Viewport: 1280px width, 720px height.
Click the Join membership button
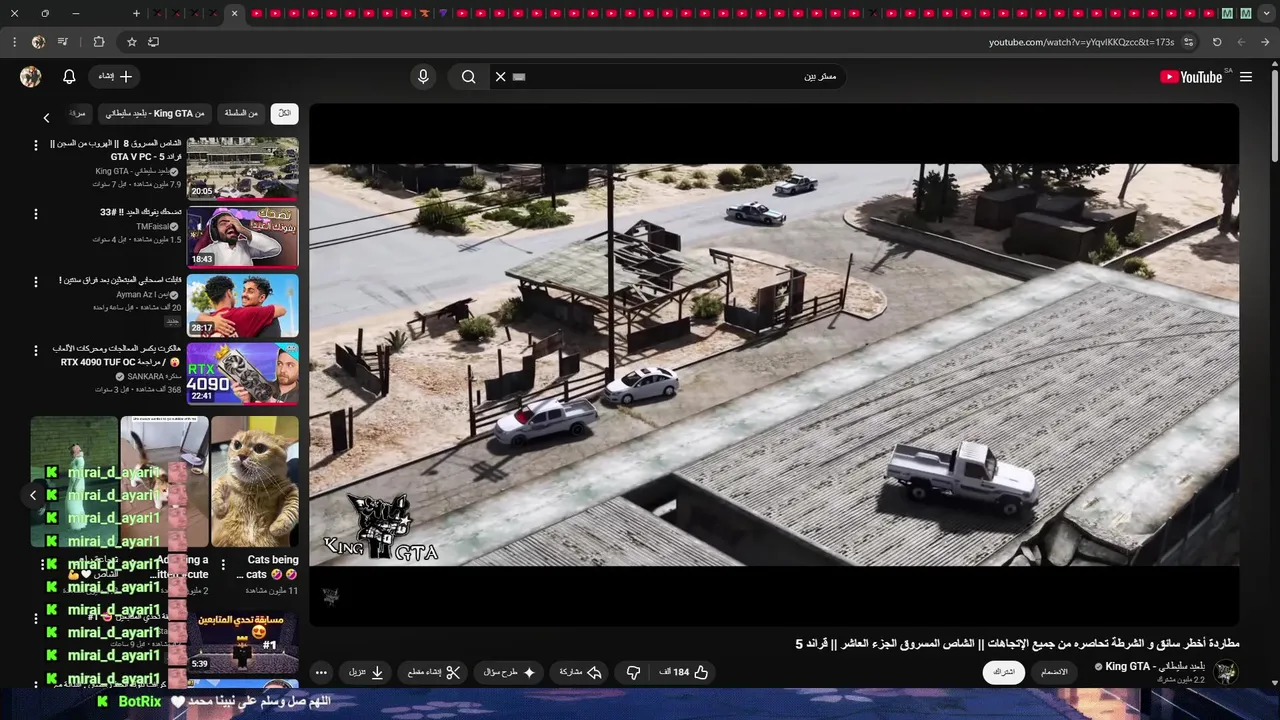click(x=1054, y=672)
